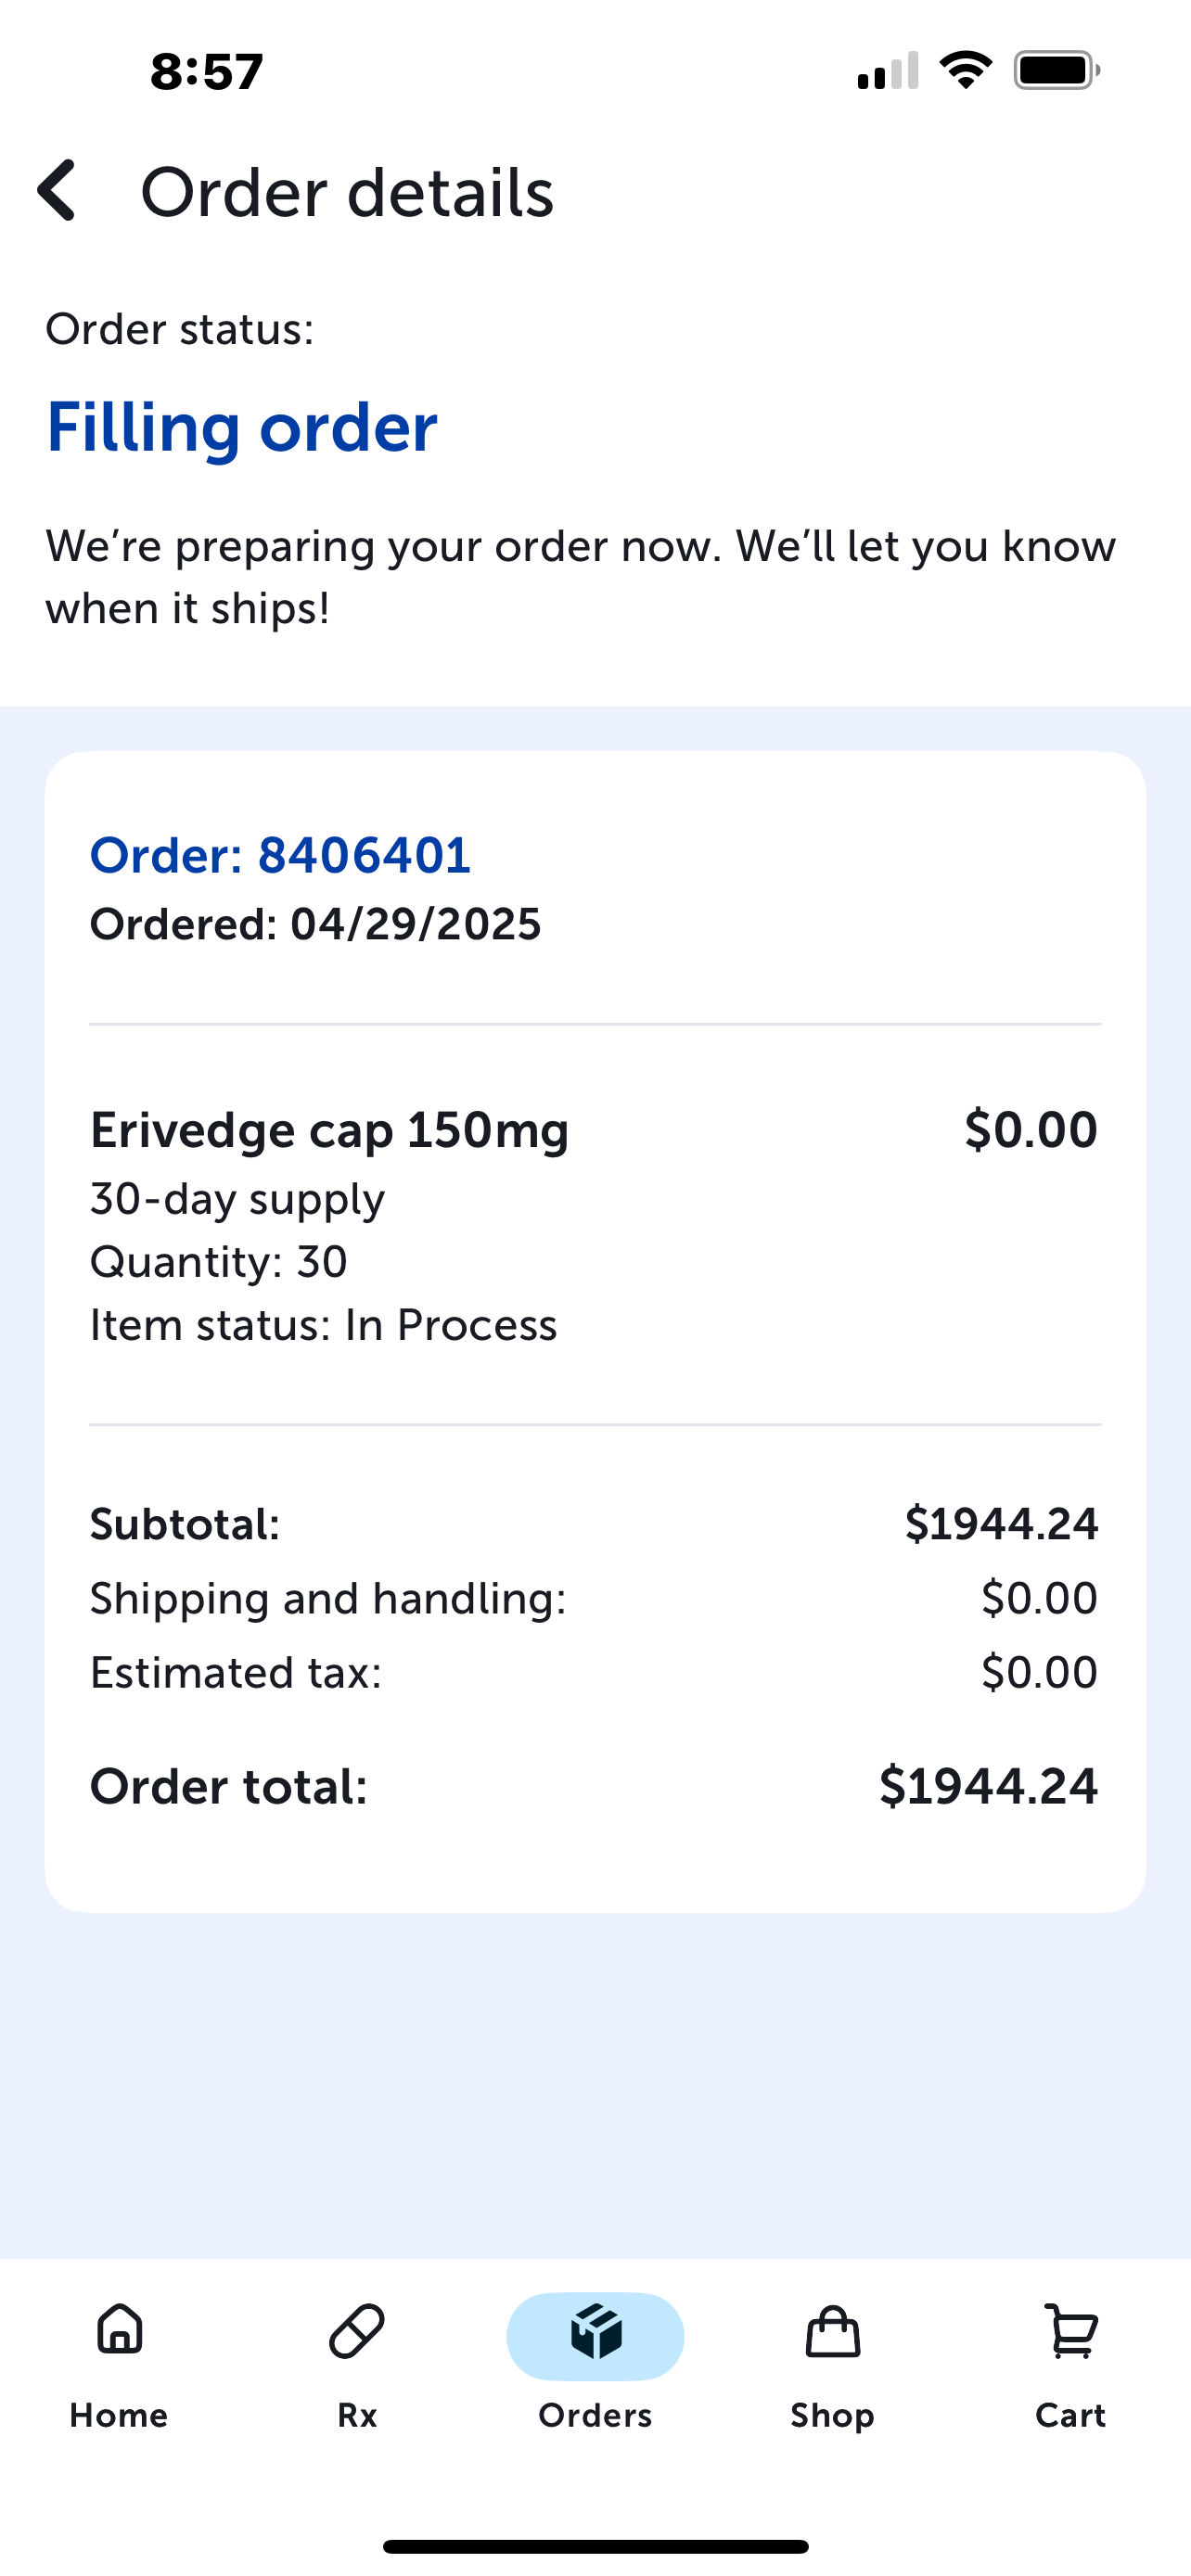
Task: Tap the Ordered date 04/29/2025
Action: click(315, 924)
